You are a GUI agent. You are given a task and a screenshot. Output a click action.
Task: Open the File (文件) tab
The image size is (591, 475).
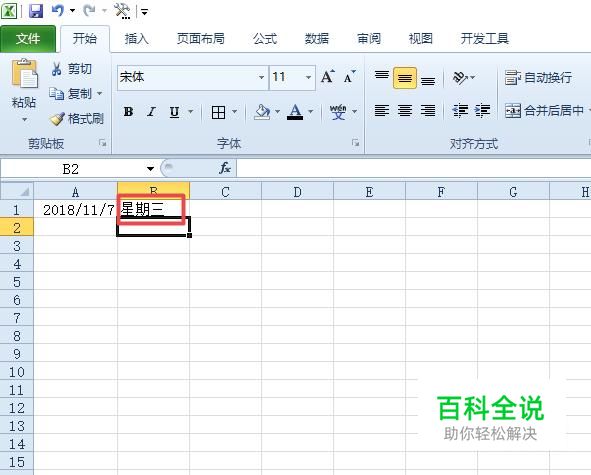pyautogui.click(x=28, y=38)
